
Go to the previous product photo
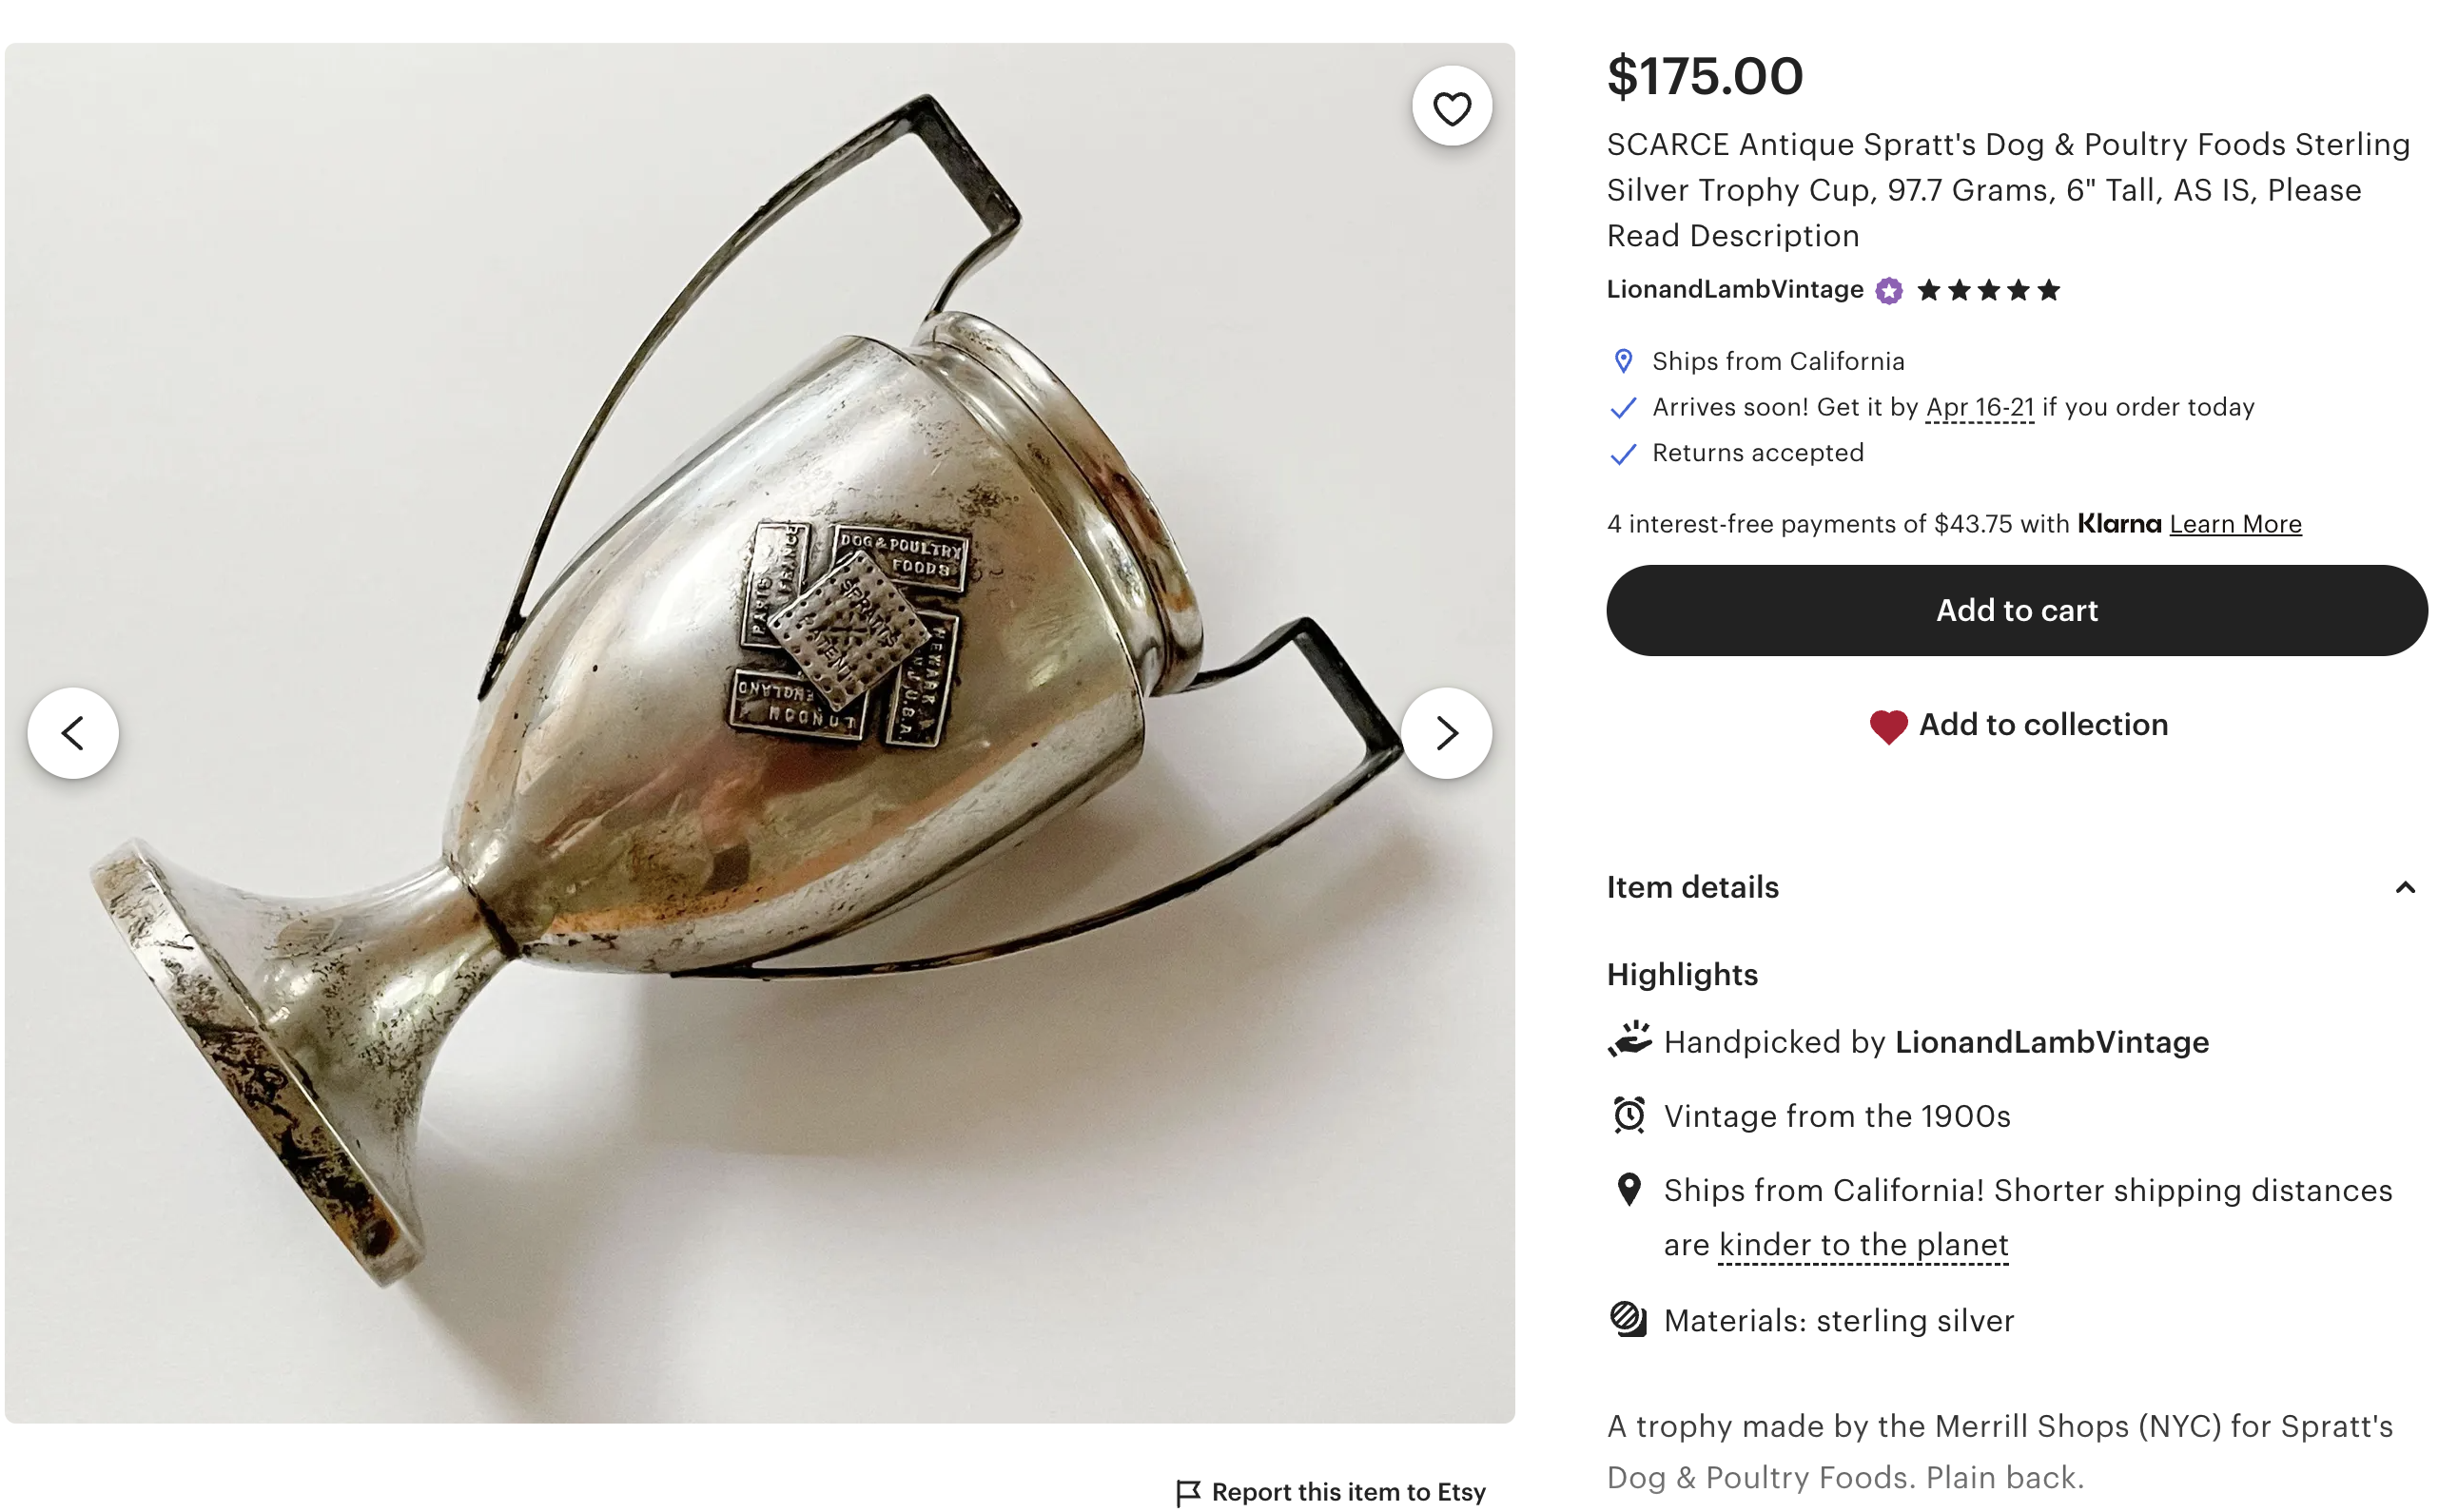click(x=73, y=733)
